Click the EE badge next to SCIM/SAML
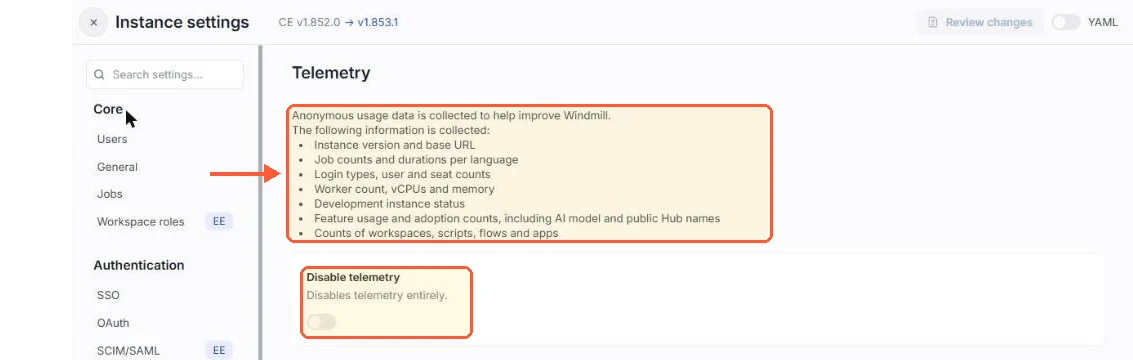The width and height of the screenshot is (1133, 360). coord(219,351)
